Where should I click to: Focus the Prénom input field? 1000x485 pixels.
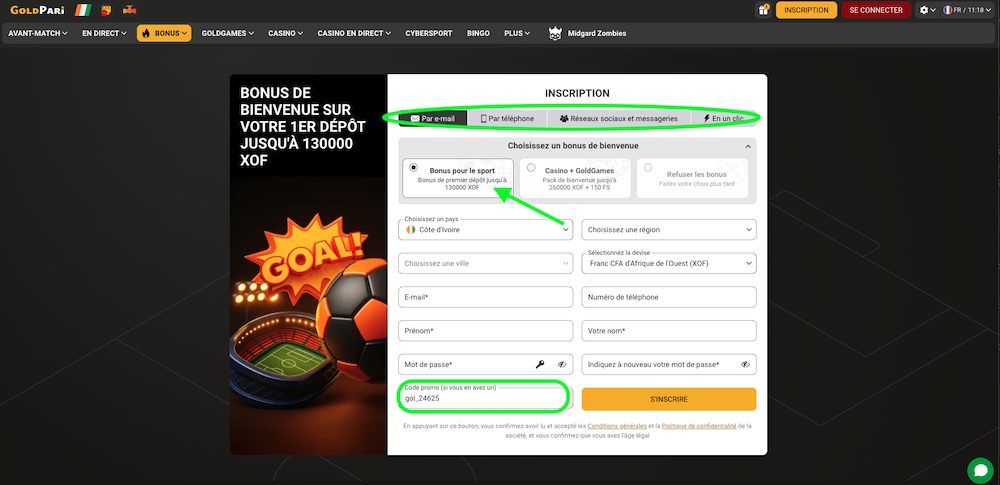coord(485,331)
